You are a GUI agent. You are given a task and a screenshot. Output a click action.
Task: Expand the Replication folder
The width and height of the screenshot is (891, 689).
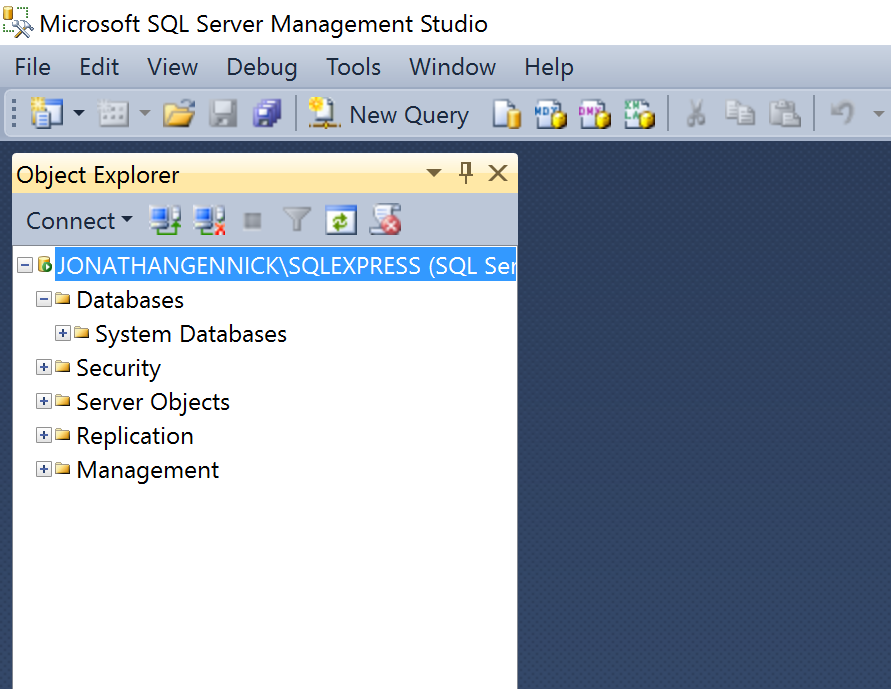(x=44, y=435)
